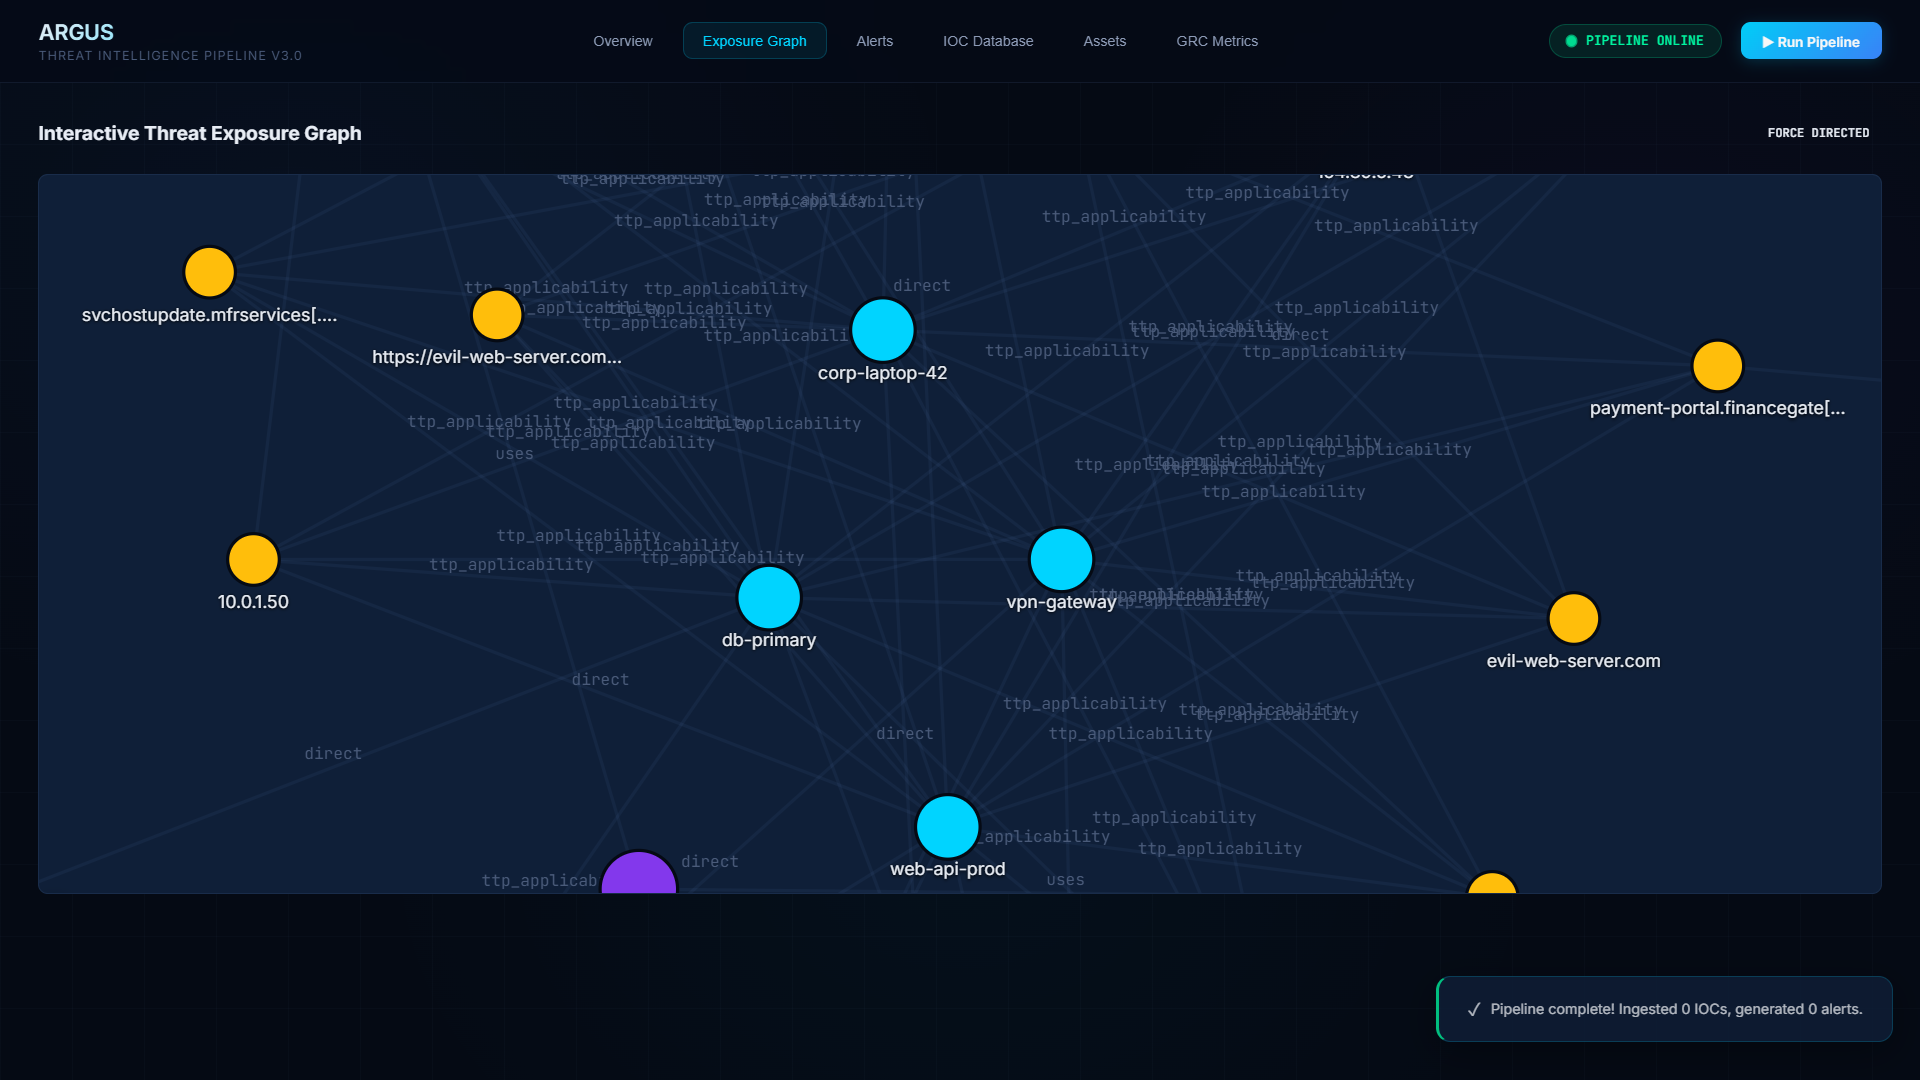The width and height of the screenshot is (1920, 1080).
Task: Select the Exposure Graph tab
Action: tap(754, 41)
